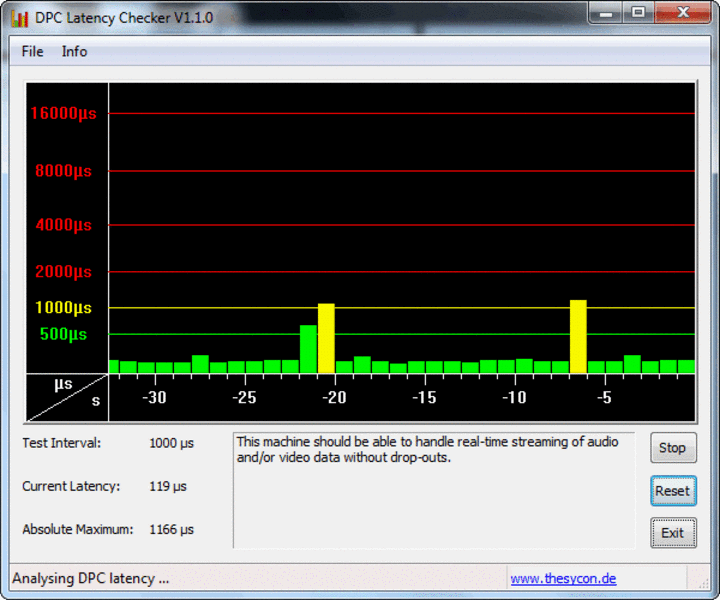
Task: Click the yellow latency bar near -7 seconds
Action: point(578,336)
